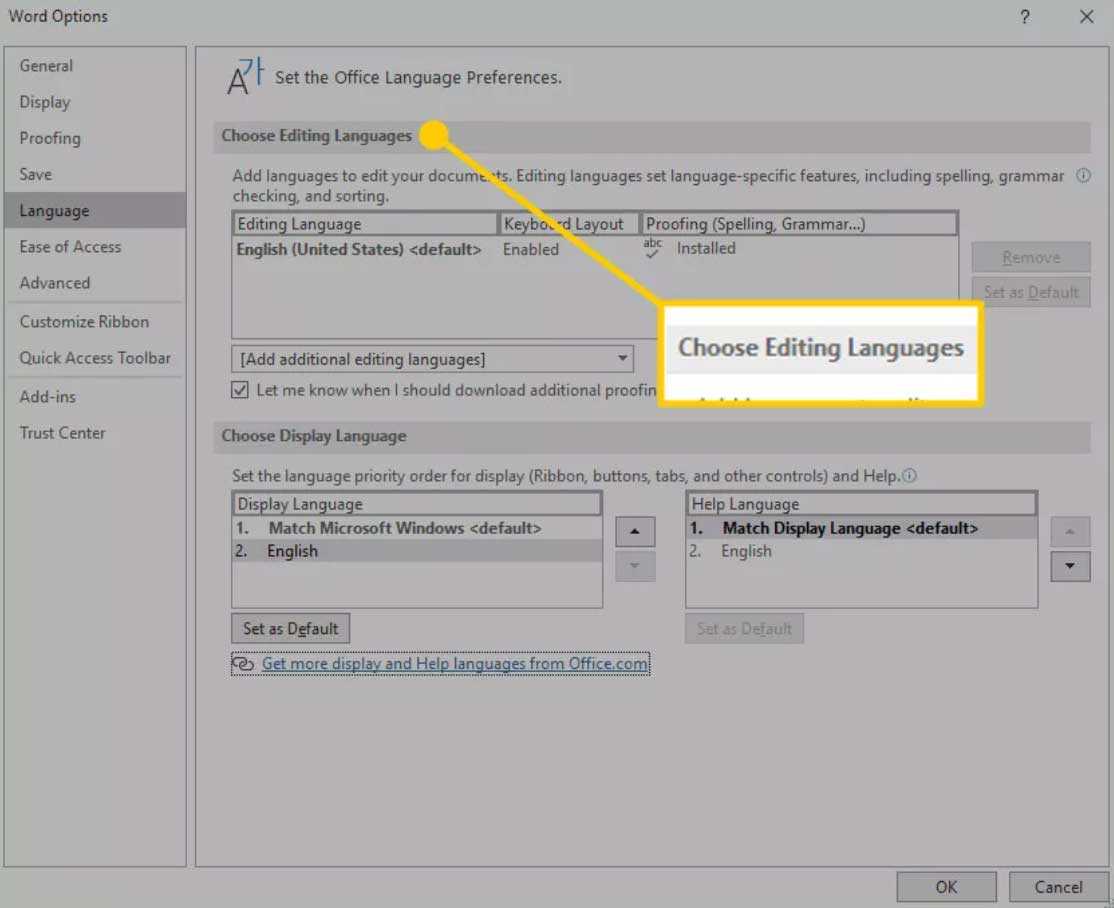Select English in the Display Language list
The height and width of the screenshot is (908, 1114).
click(x=292, y=551)
